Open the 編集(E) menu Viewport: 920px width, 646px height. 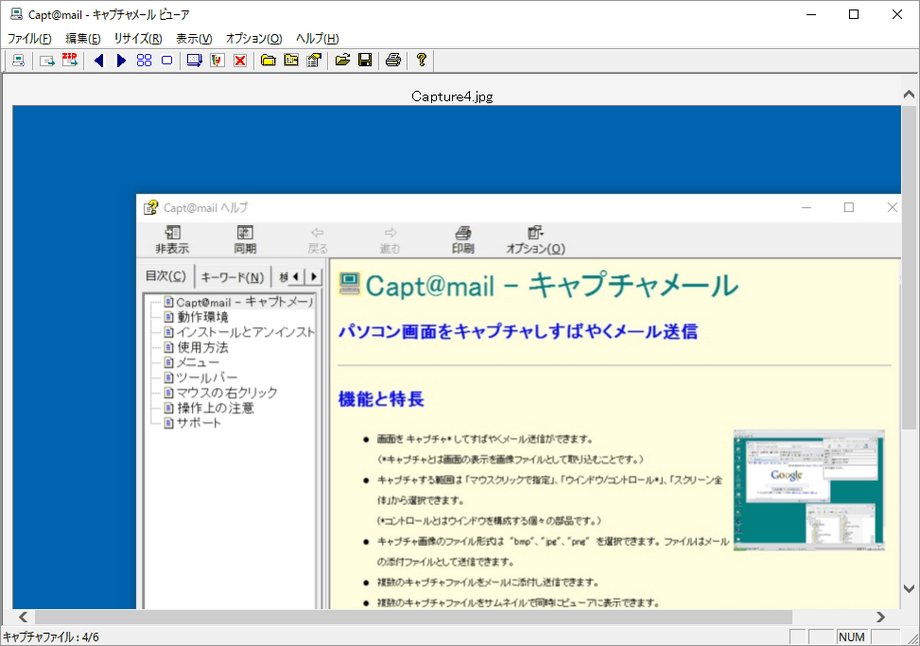(x=83, y=39)
